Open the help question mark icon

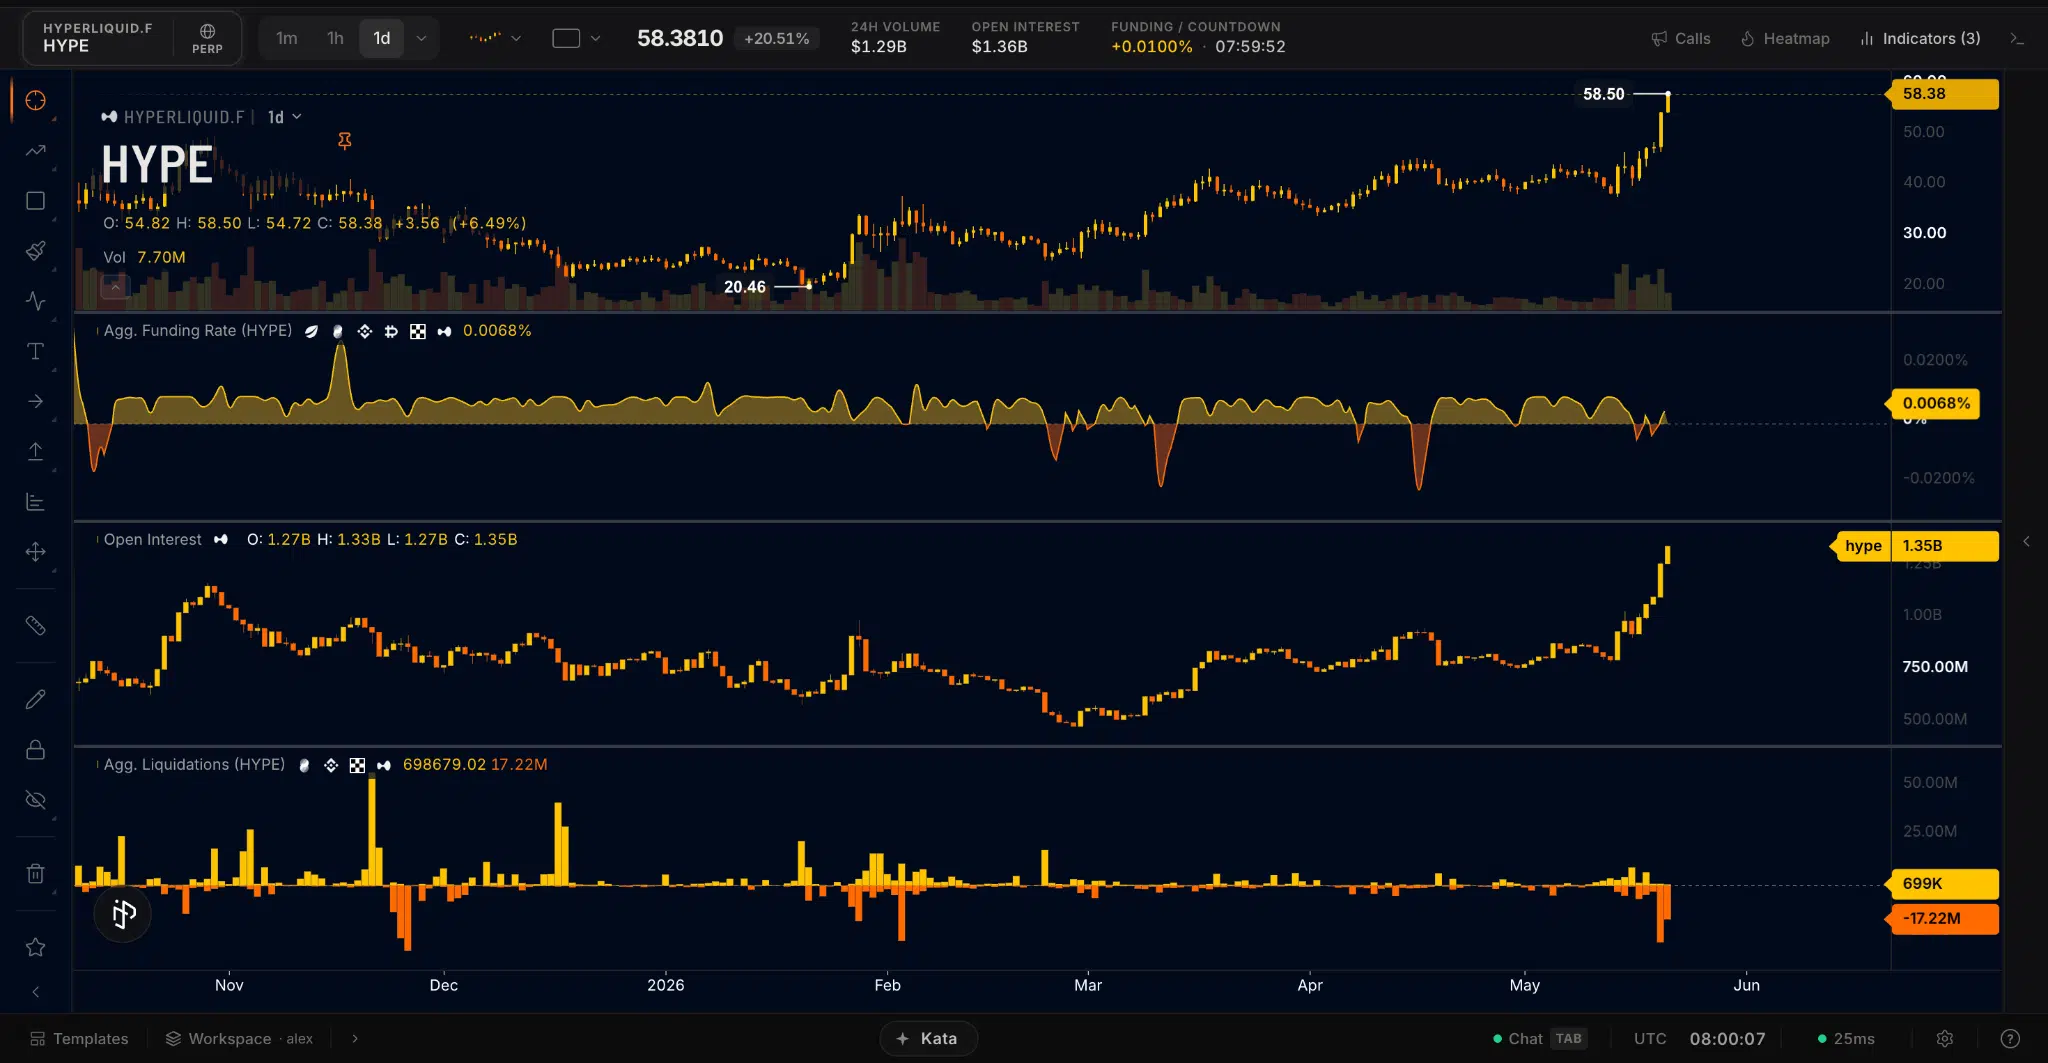tap(2011, 1039)
